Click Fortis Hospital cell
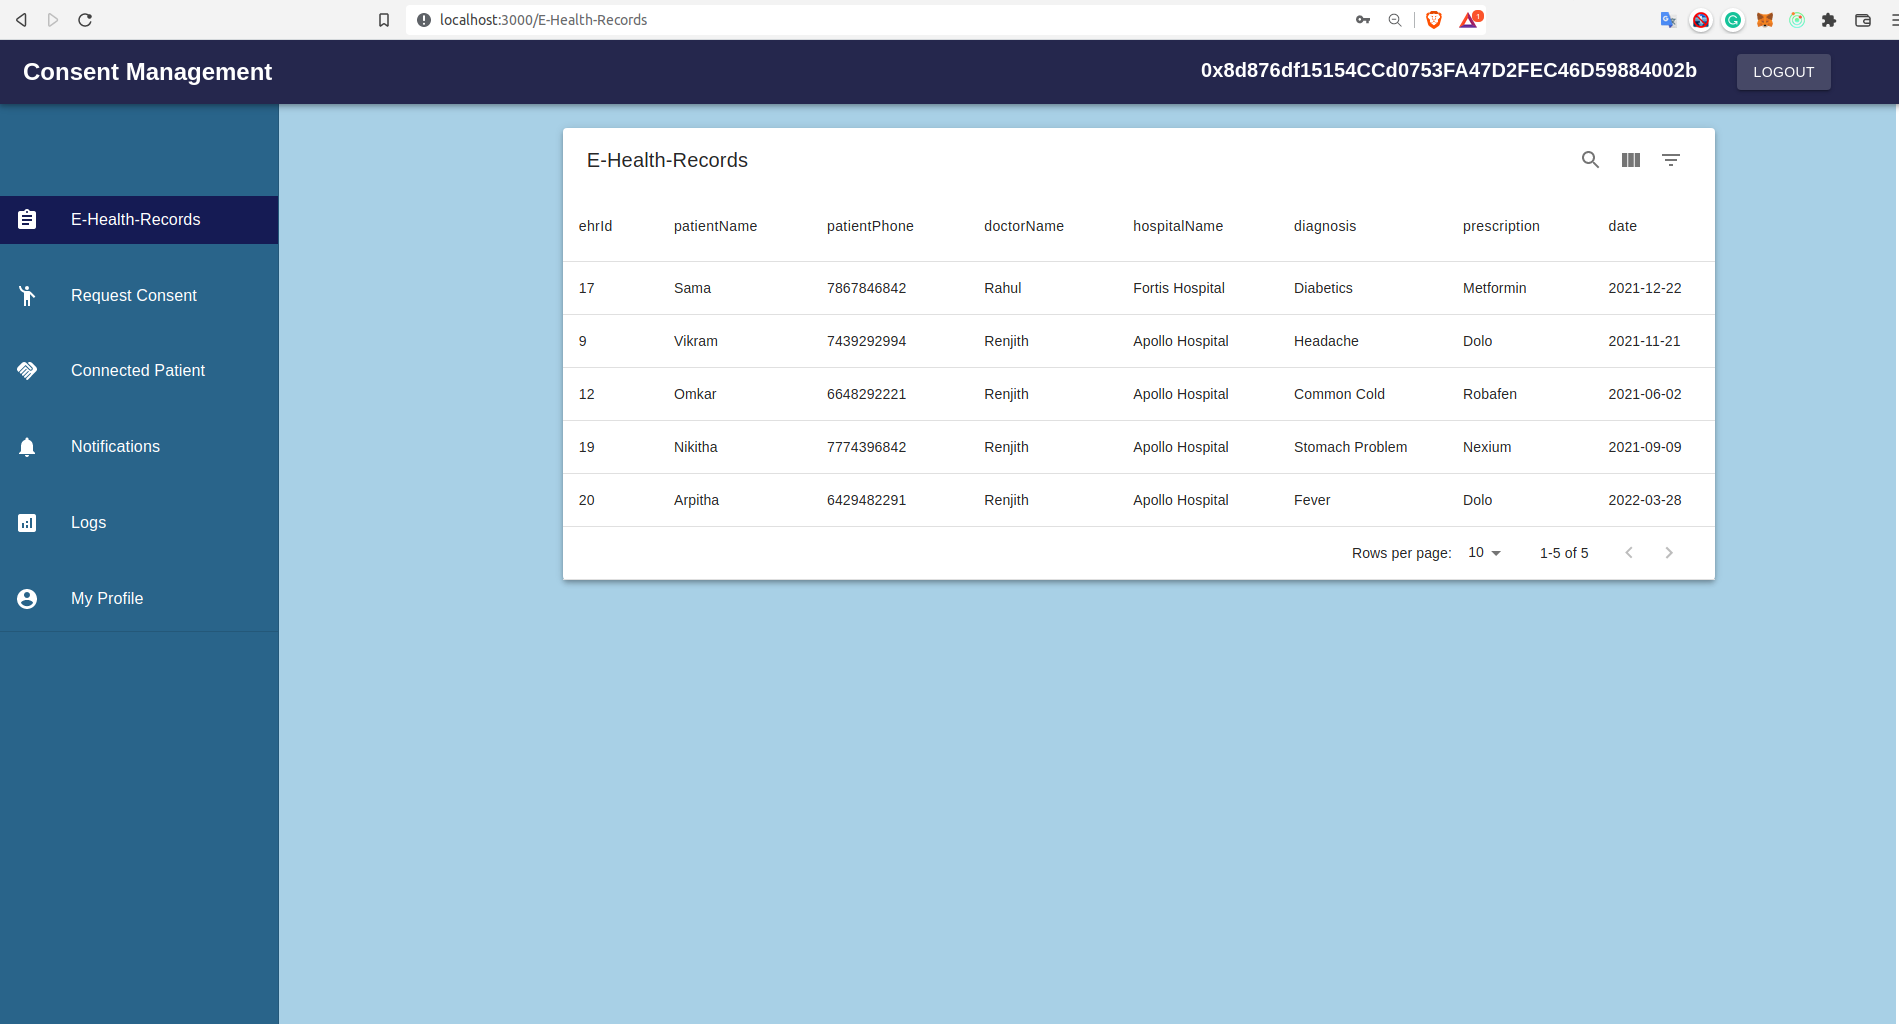This screenshot has height=1024, width=1899. [x=1179, y=288]
